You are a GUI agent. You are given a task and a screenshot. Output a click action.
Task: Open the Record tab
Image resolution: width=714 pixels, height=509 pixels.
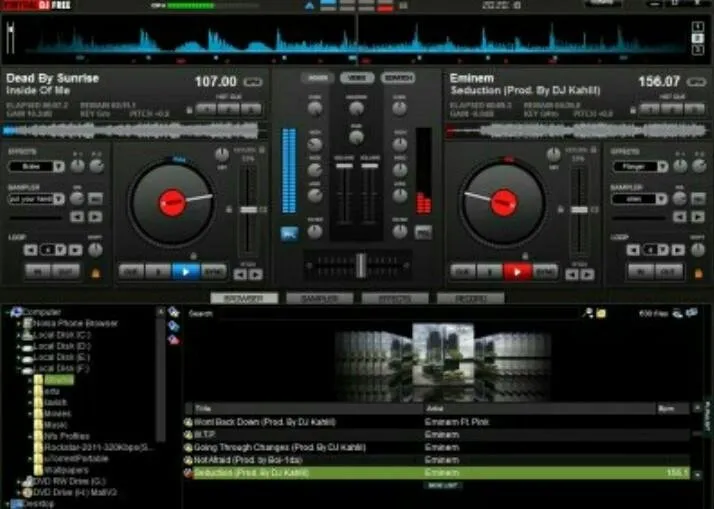point(470,299)
